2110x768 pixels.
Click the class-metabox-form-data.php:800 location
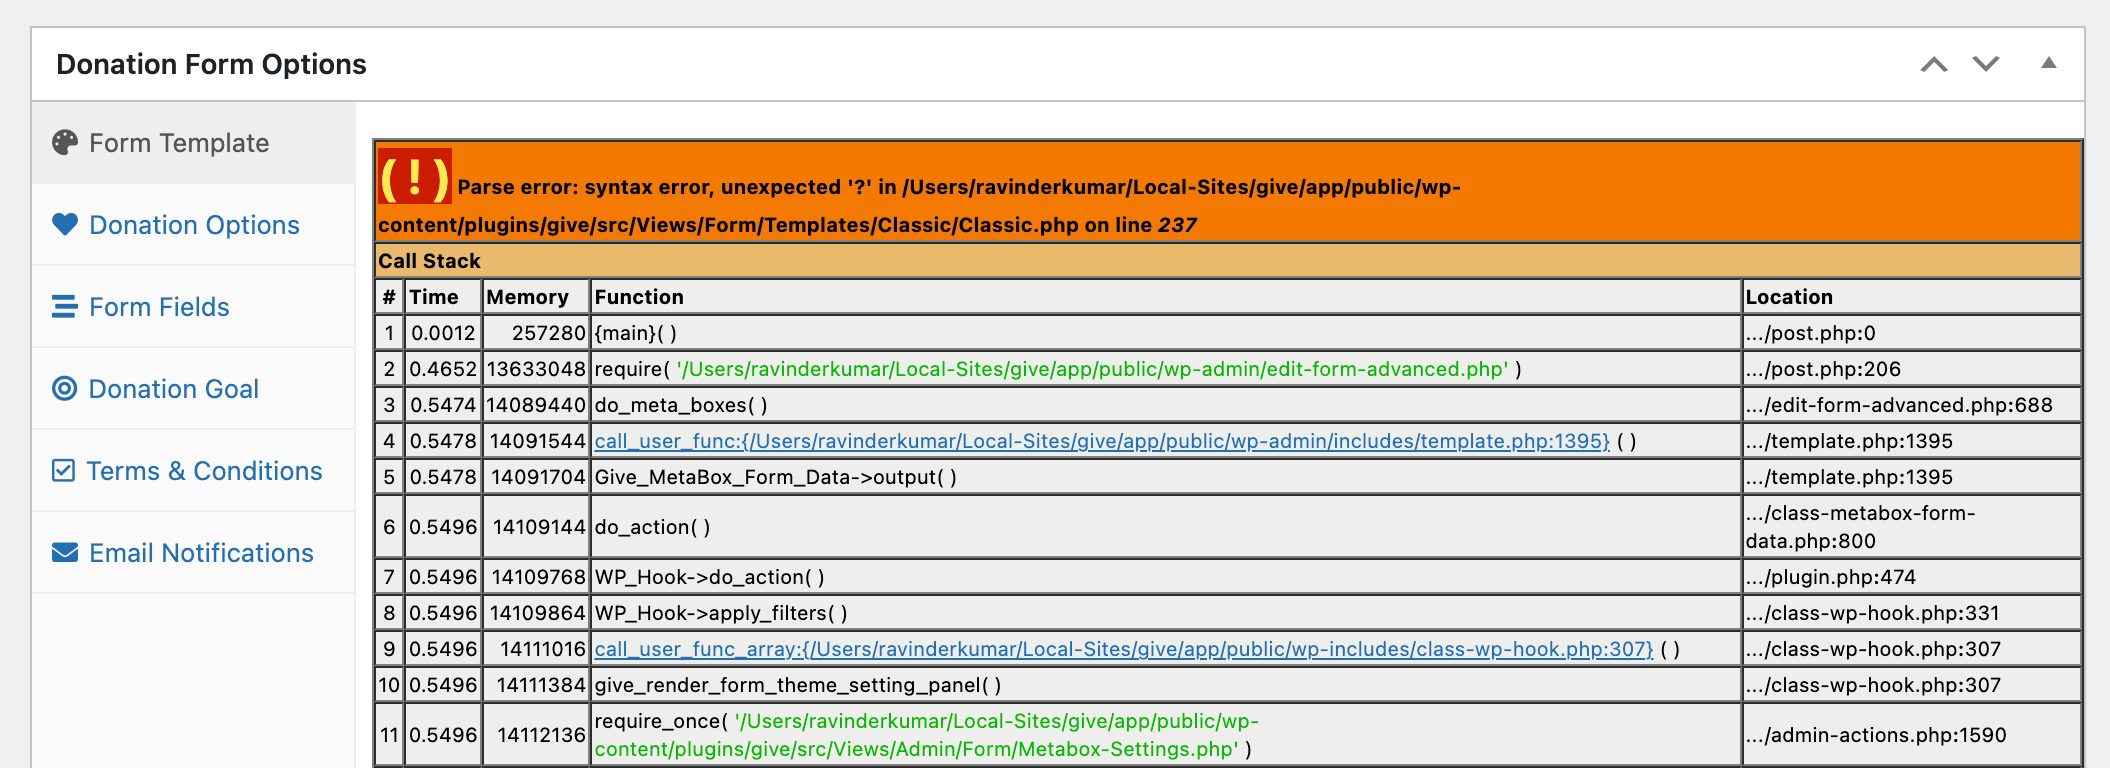(1912, 527)
